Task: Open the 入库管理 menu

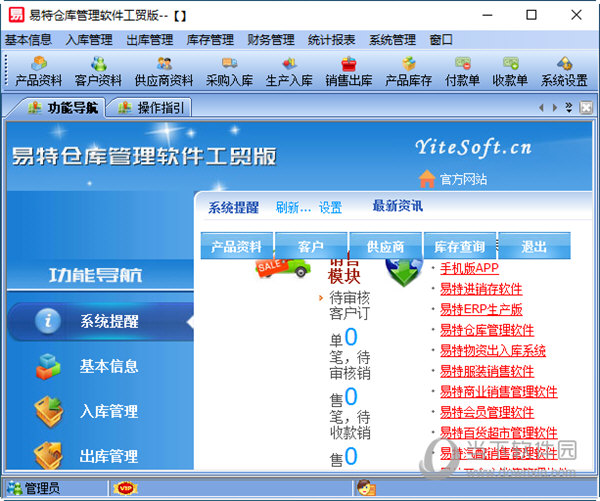Action: click(89, 39)
